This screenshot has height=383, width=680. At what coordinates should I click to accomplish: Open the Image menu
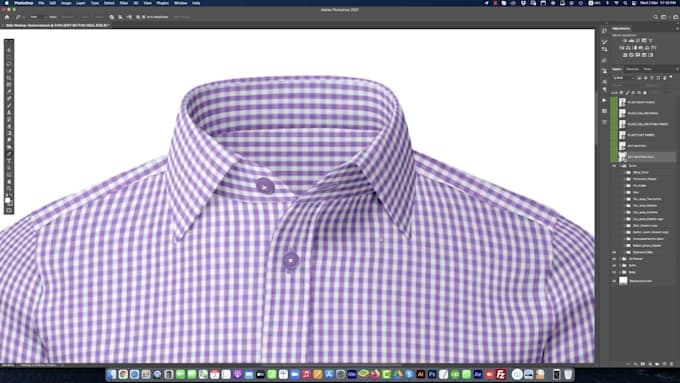tap(66, 3)
